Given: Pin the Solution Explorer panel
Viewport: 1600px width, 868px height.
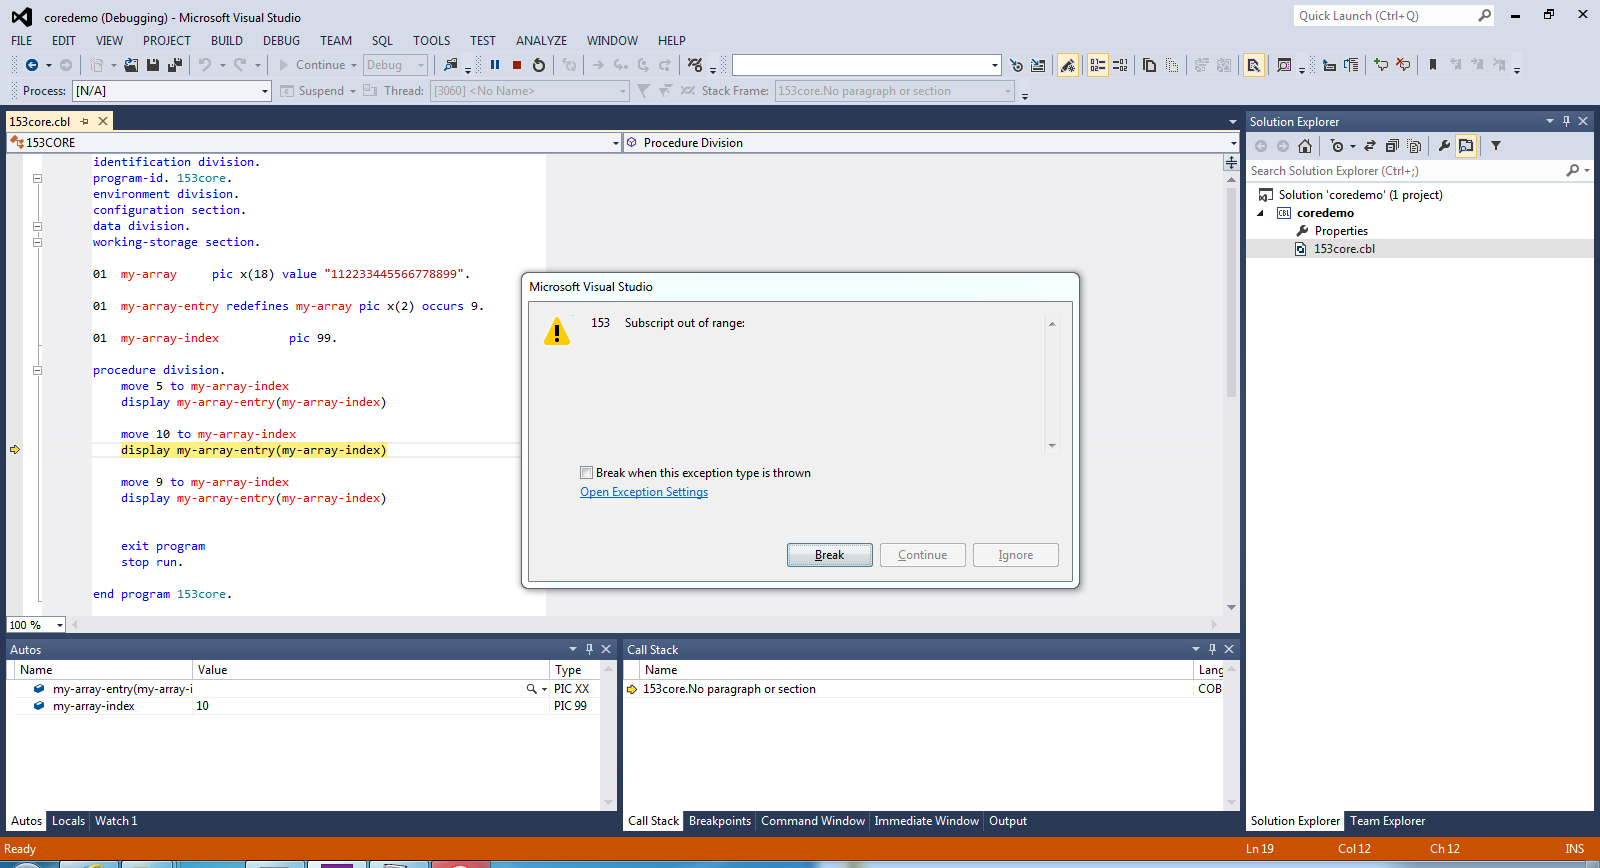Looking at the screenshot, I should click(x=1566, y=121).
